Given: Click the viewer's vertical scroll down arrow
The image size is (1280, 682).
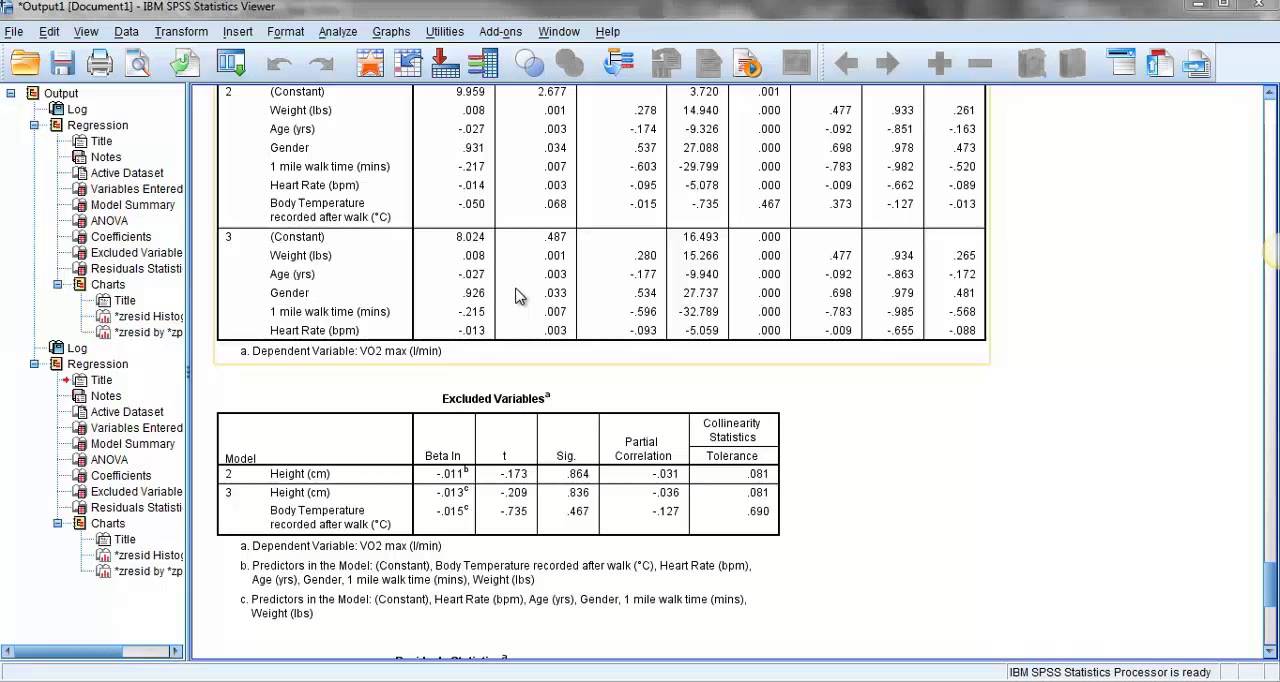Looking at the screenshot, I should [1271, 650].
